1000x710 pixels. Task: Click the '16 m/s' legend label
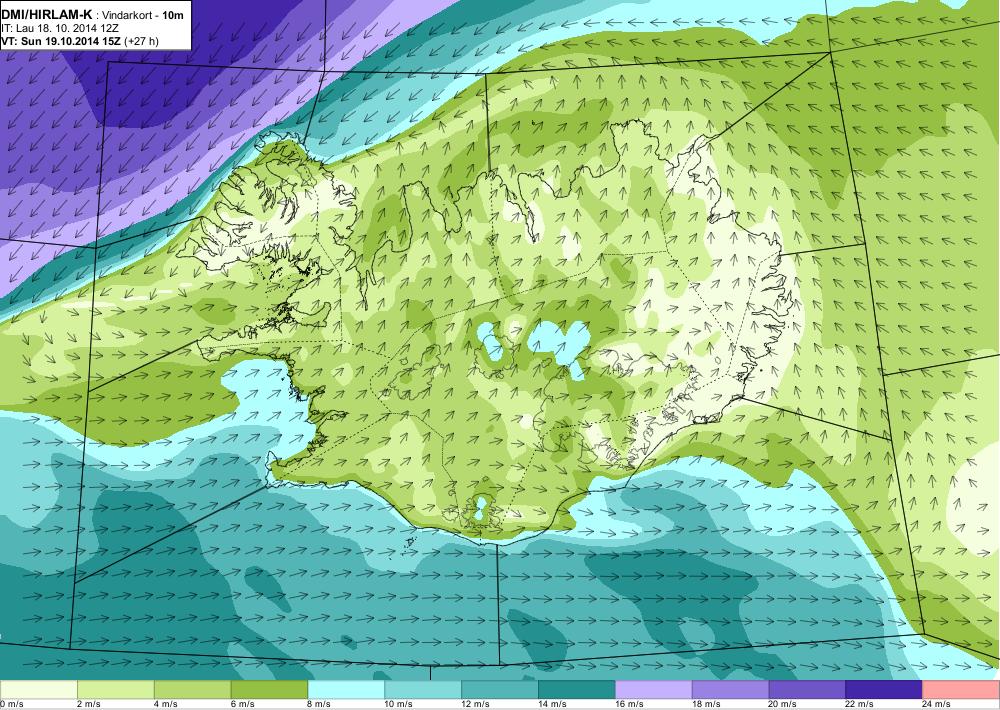point(629,704)
